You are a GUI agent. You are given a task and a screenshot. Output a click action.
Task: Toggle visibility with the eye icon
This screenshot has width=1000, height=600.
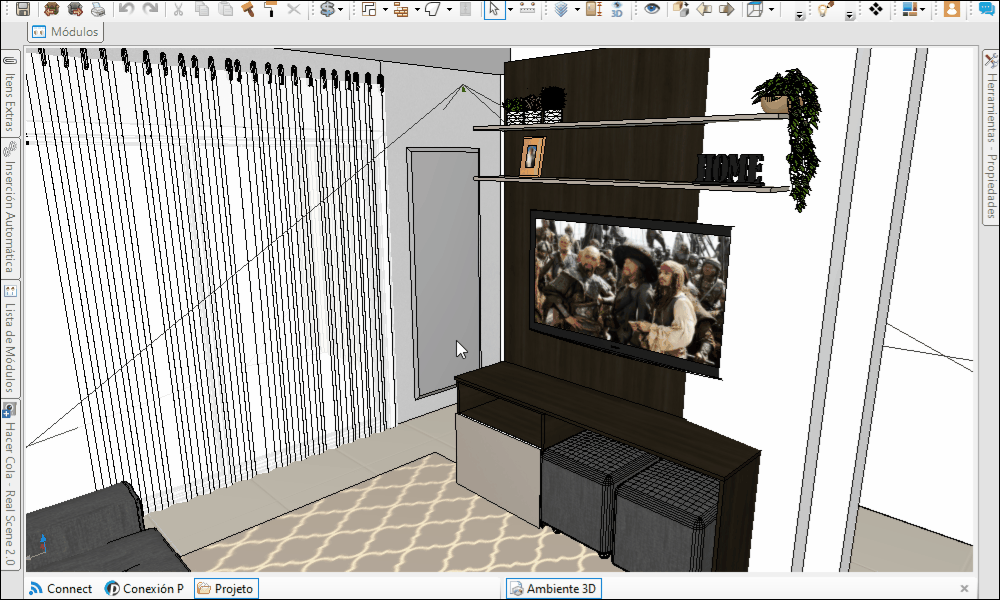[x=652, y=10]
